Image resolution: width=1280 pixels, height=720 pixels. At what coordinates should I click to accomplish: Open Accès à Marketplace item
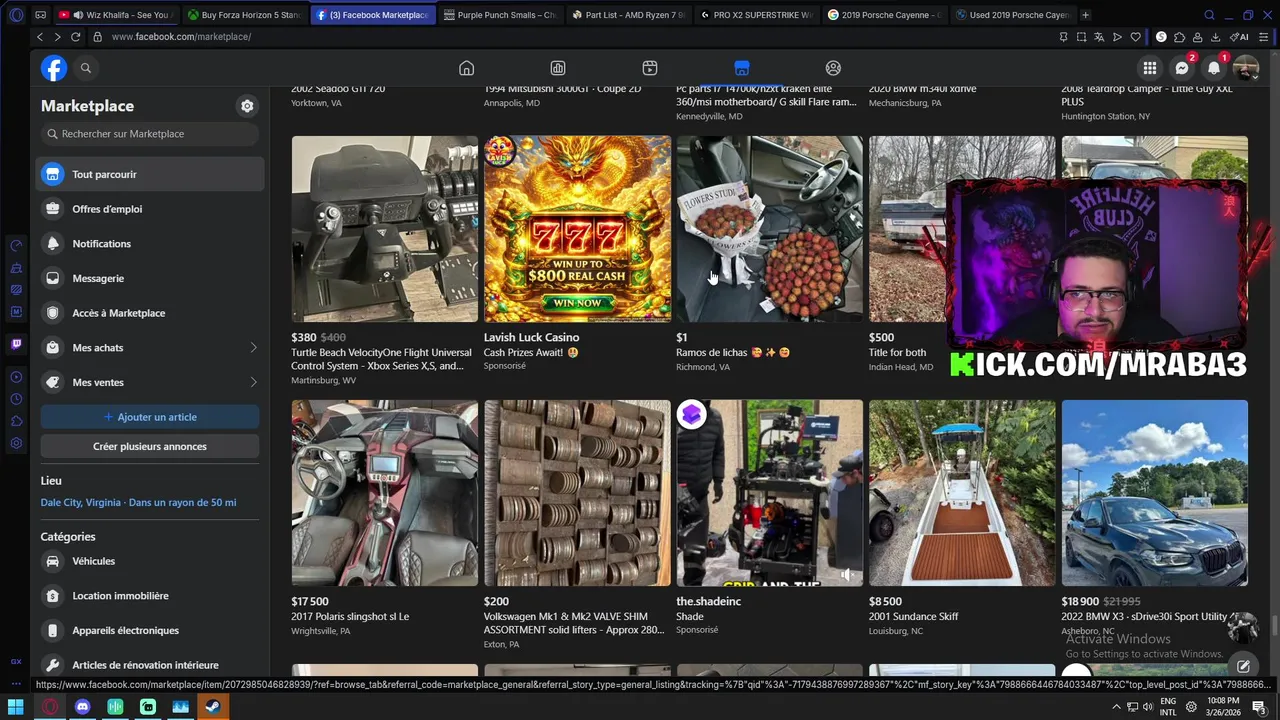pos(150,313)
